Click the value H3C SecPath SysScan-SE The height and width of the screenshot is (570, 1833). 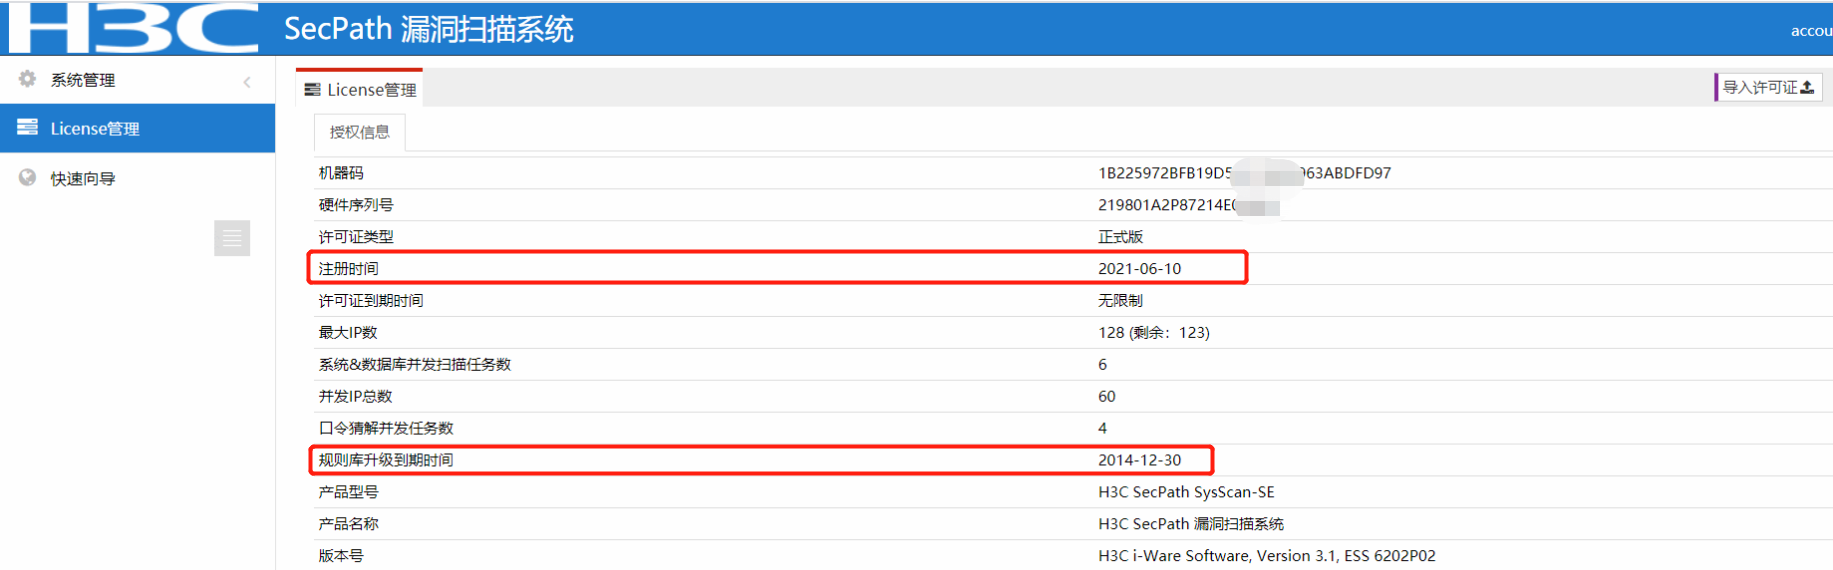click(1186, 492)
